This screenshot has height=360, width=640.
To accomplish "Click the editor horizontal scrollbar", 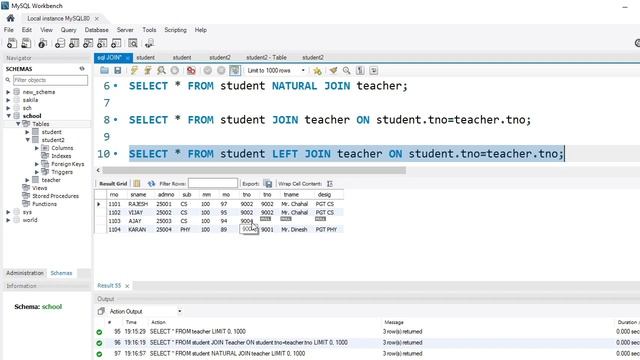I will point(254,170).
